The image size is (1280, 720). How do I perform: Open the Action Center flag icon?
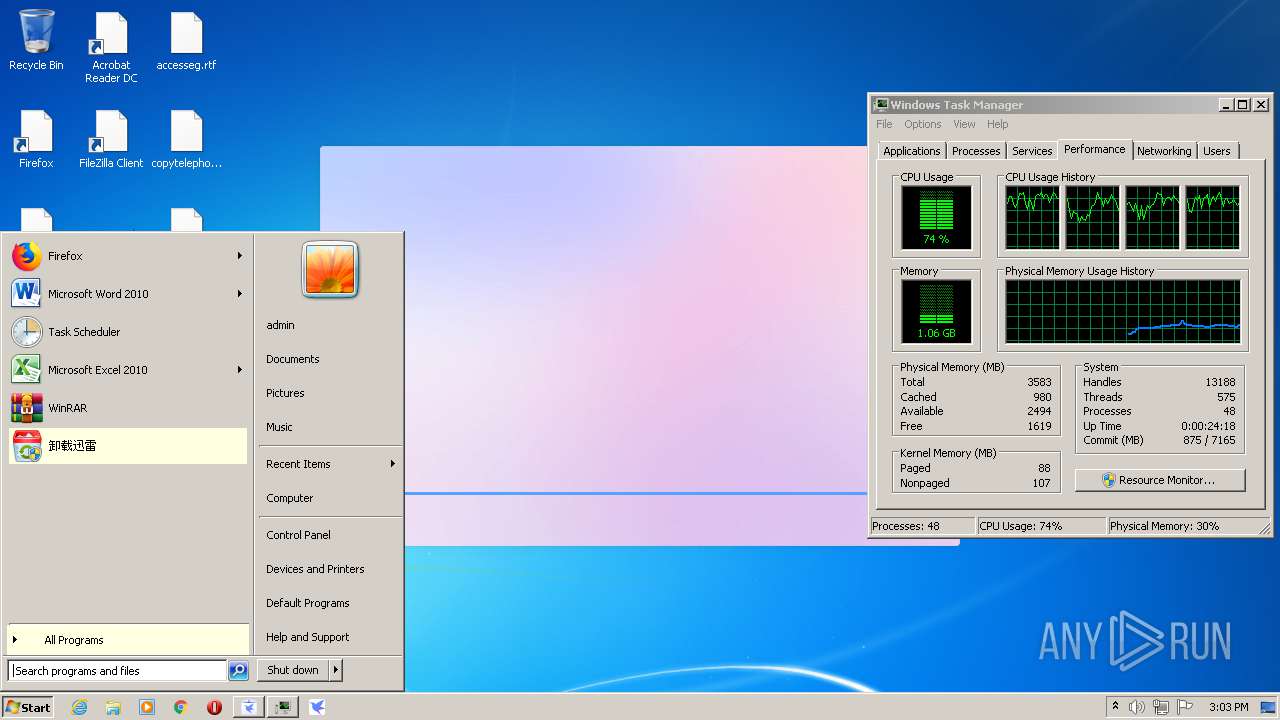coord(1185,707)
